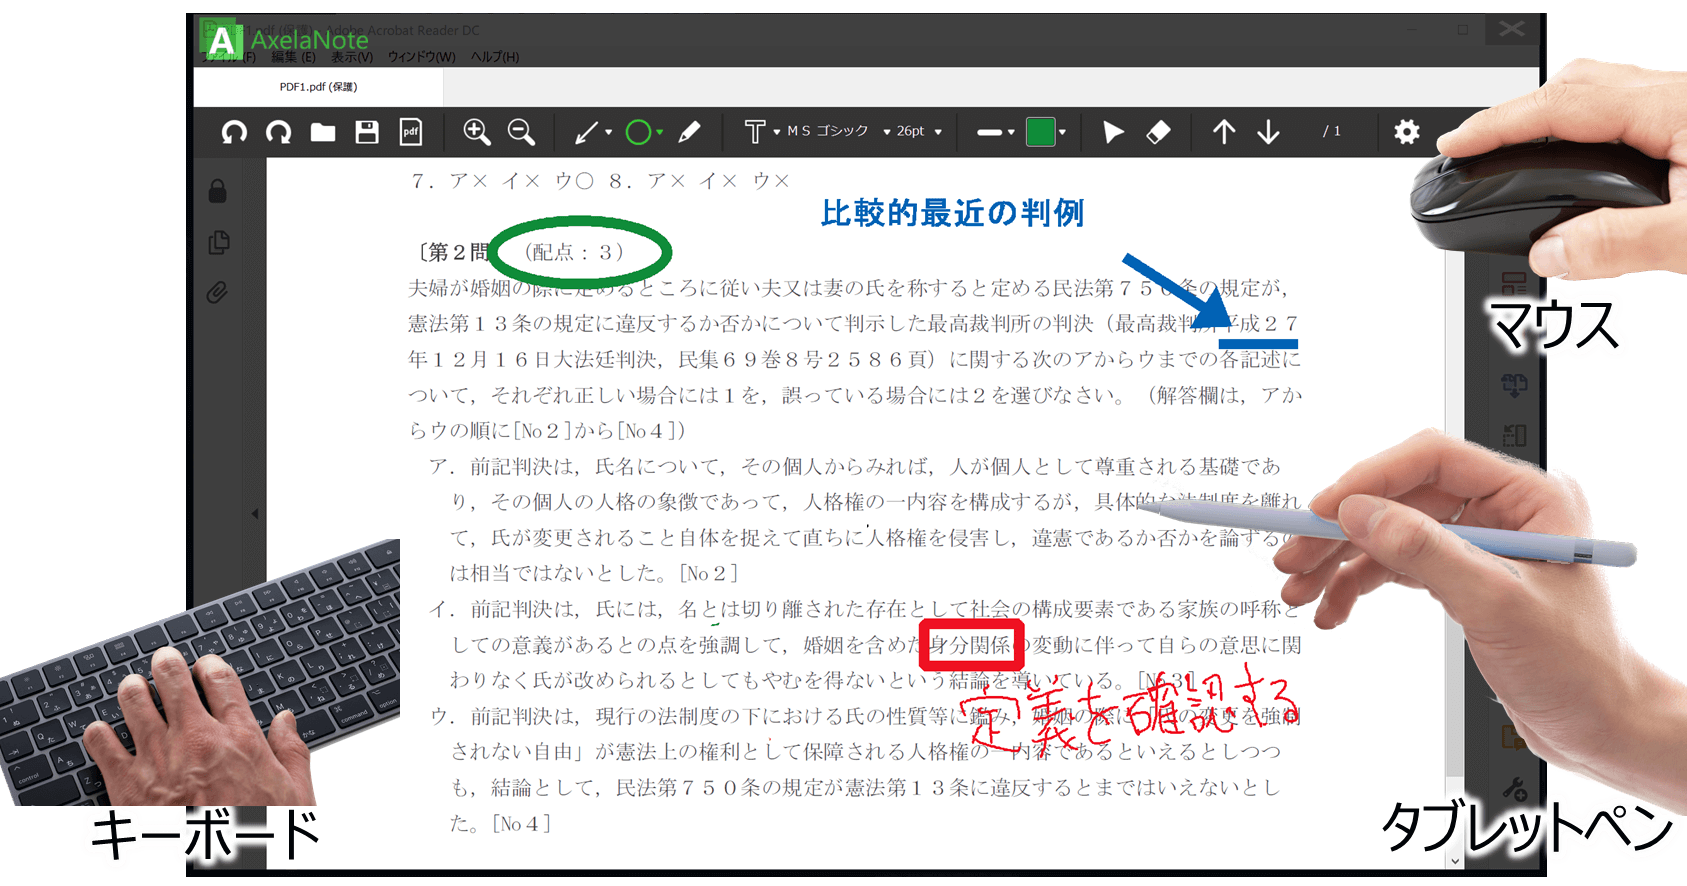This screenshot has height=886, width=1687.
Task: Click the undo arrow icon
Action: 234,132
